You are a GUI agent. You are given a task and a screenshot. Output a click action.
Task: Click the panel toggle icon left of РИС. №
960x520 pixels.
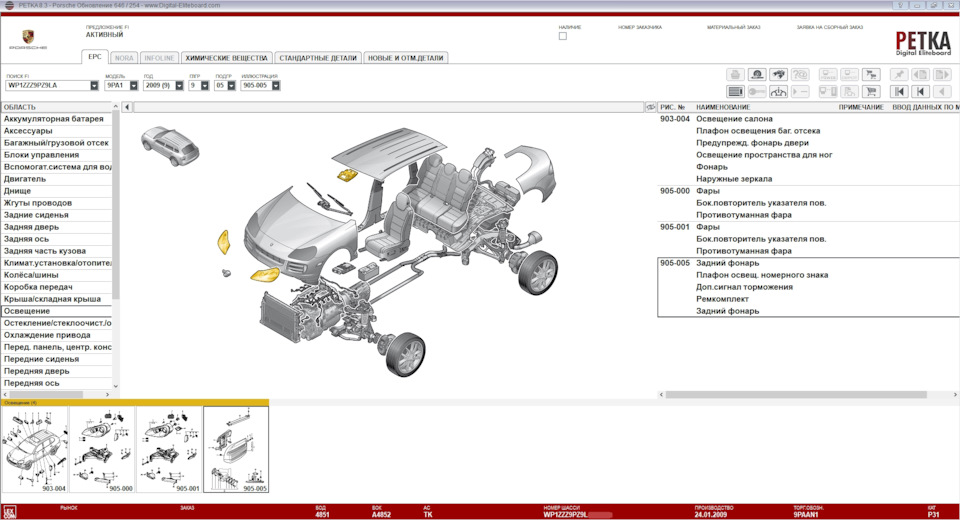(x=651, y=107)
